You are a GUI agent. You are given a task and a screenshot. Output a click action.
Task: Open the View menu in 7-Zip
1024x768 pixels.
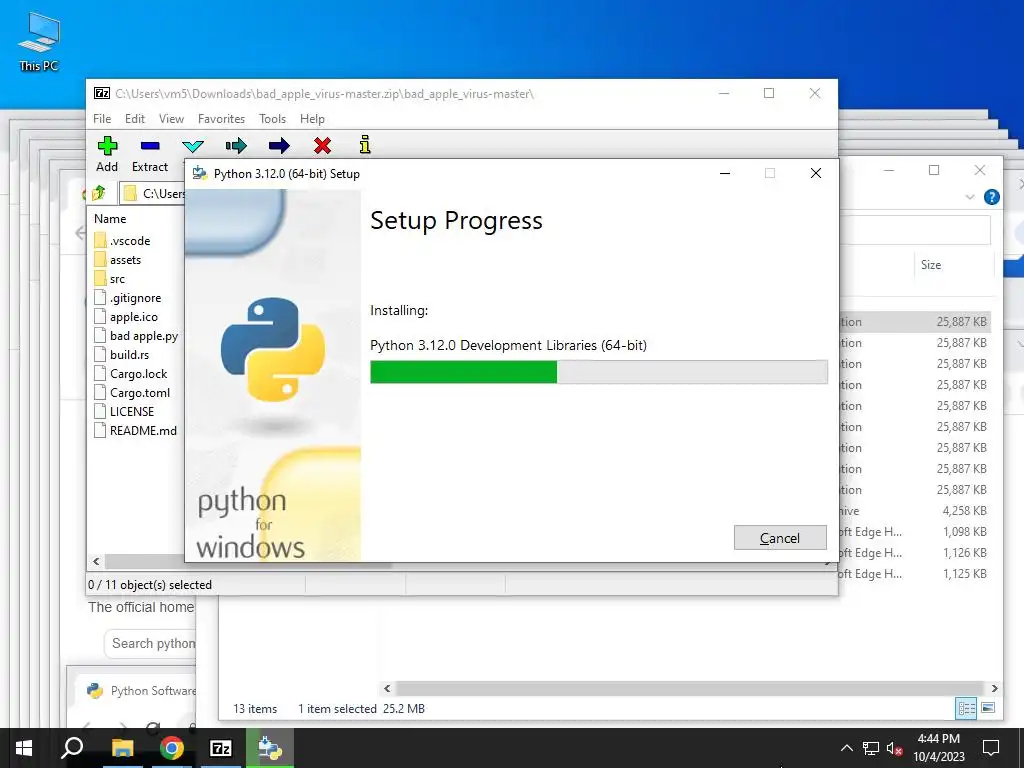point(171,119)
